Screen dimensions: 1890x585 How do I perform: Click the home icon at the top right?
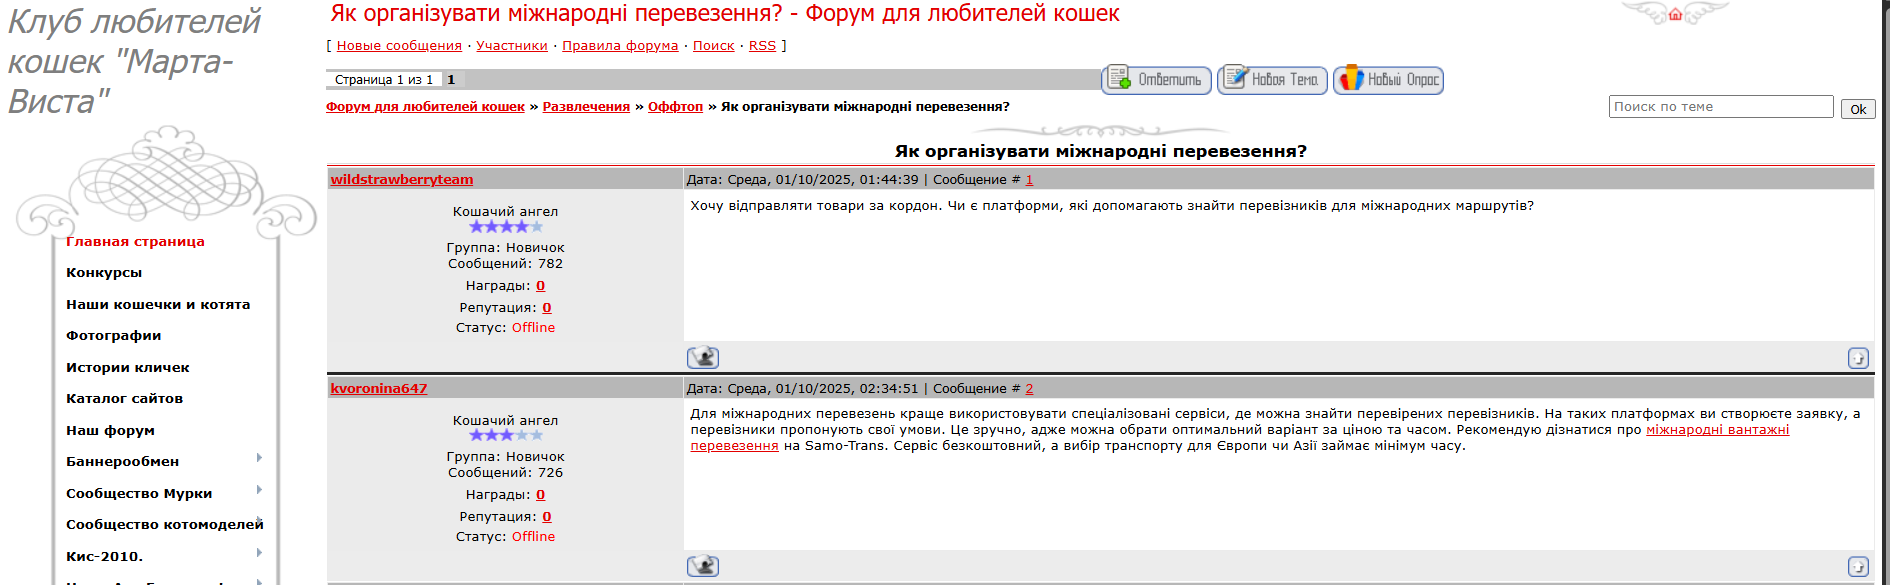point(1675,15)
